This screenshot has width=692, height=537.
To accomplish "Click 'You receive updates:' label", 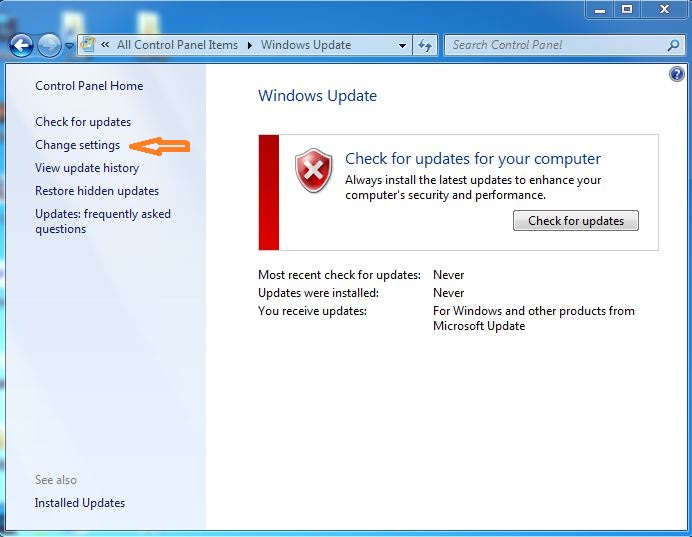I will click(x=312, y=311).
